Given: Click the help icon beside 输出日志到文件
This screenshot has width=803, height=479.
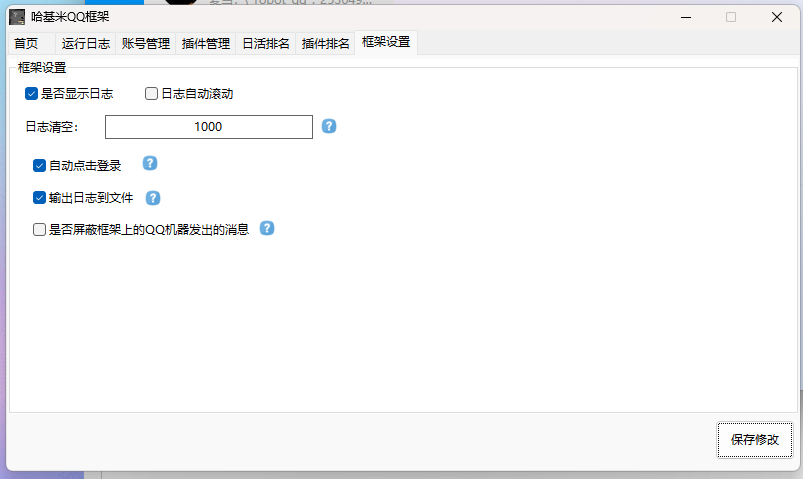Looking at the screenshot, I should tap(153, 198).
